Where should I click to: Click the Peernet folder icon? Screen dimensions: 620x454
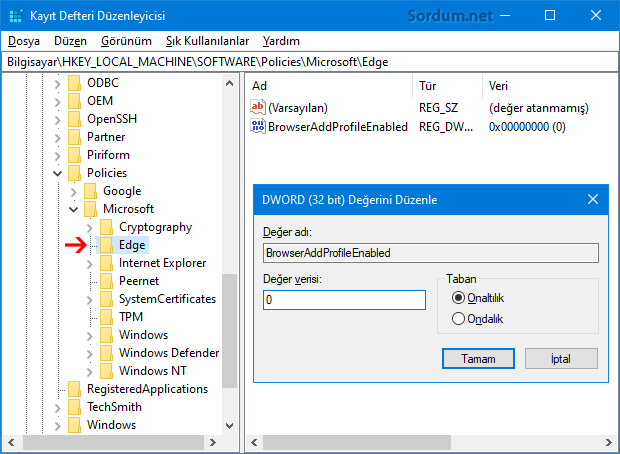pos(106,281)
